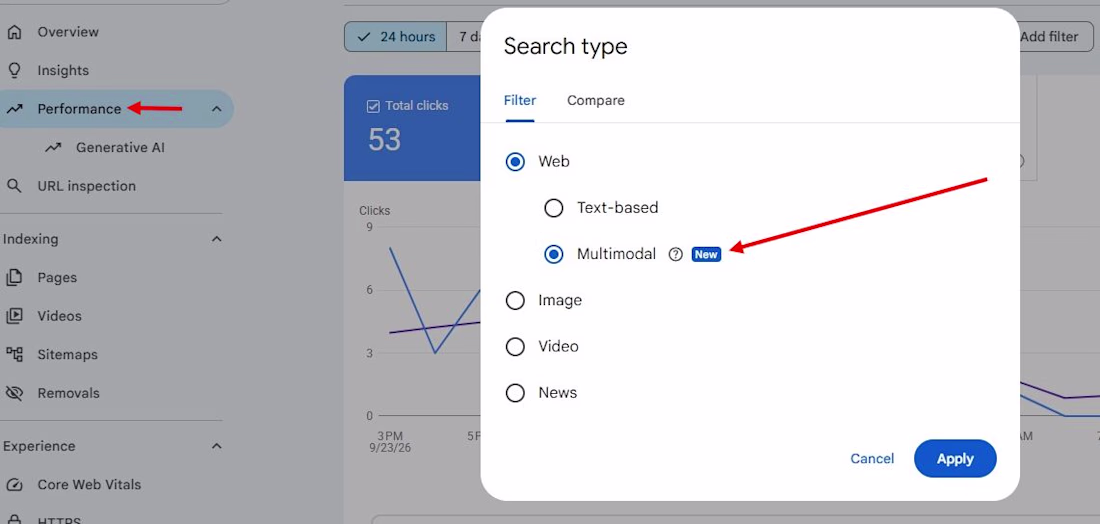This screenshot has height=524, width=1100.
Task: Collapse the Indexing section chevron
Action: click(217, 239)
